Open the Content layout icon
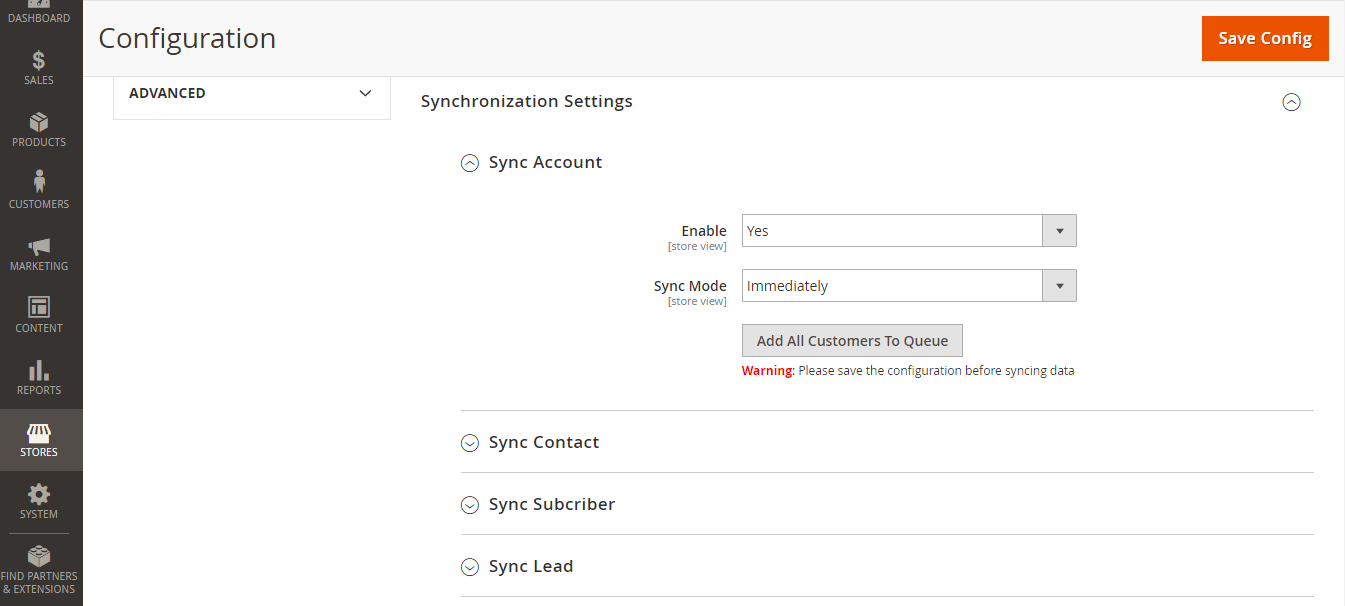 39,308
